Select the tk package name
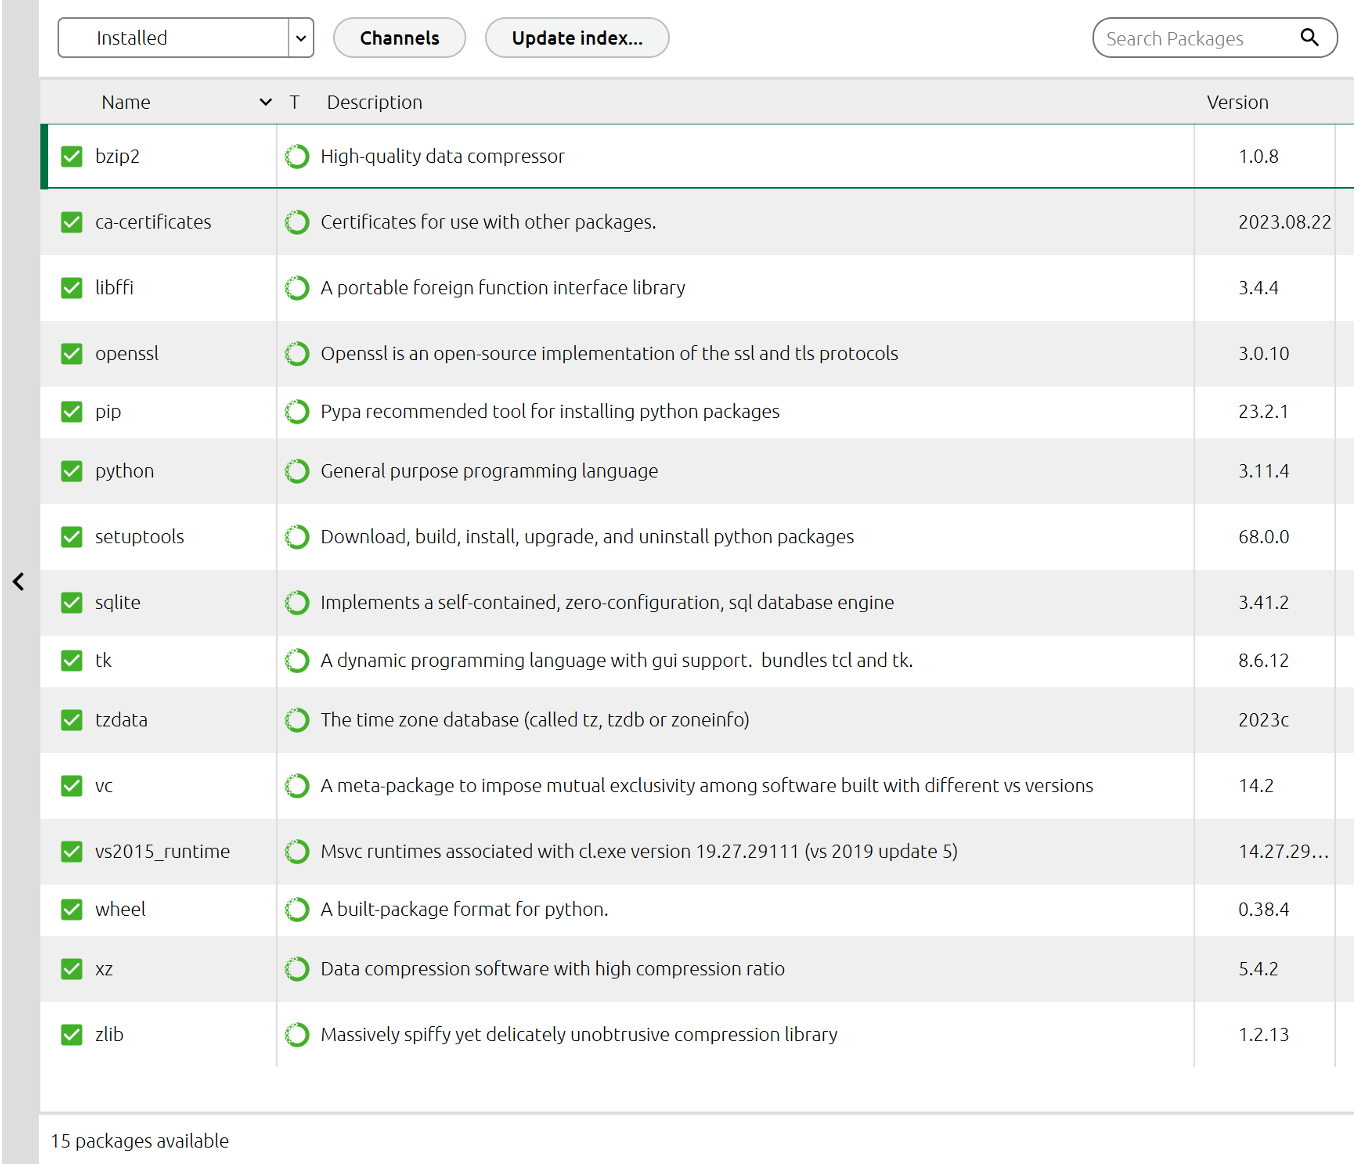The height and width of the screenshot is (1164, 1356). (104, 661)
